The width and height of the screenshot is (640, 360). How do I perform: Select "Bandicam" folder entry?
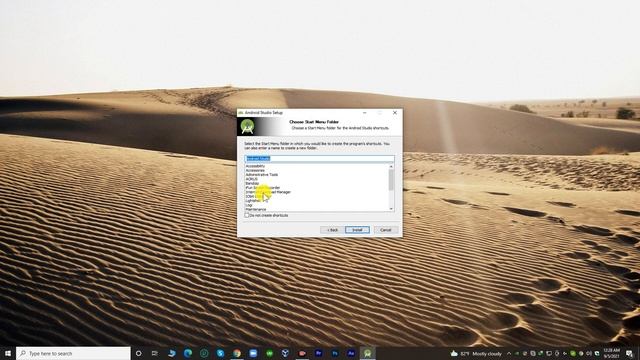pyautogui.click(x=252, y=183)
